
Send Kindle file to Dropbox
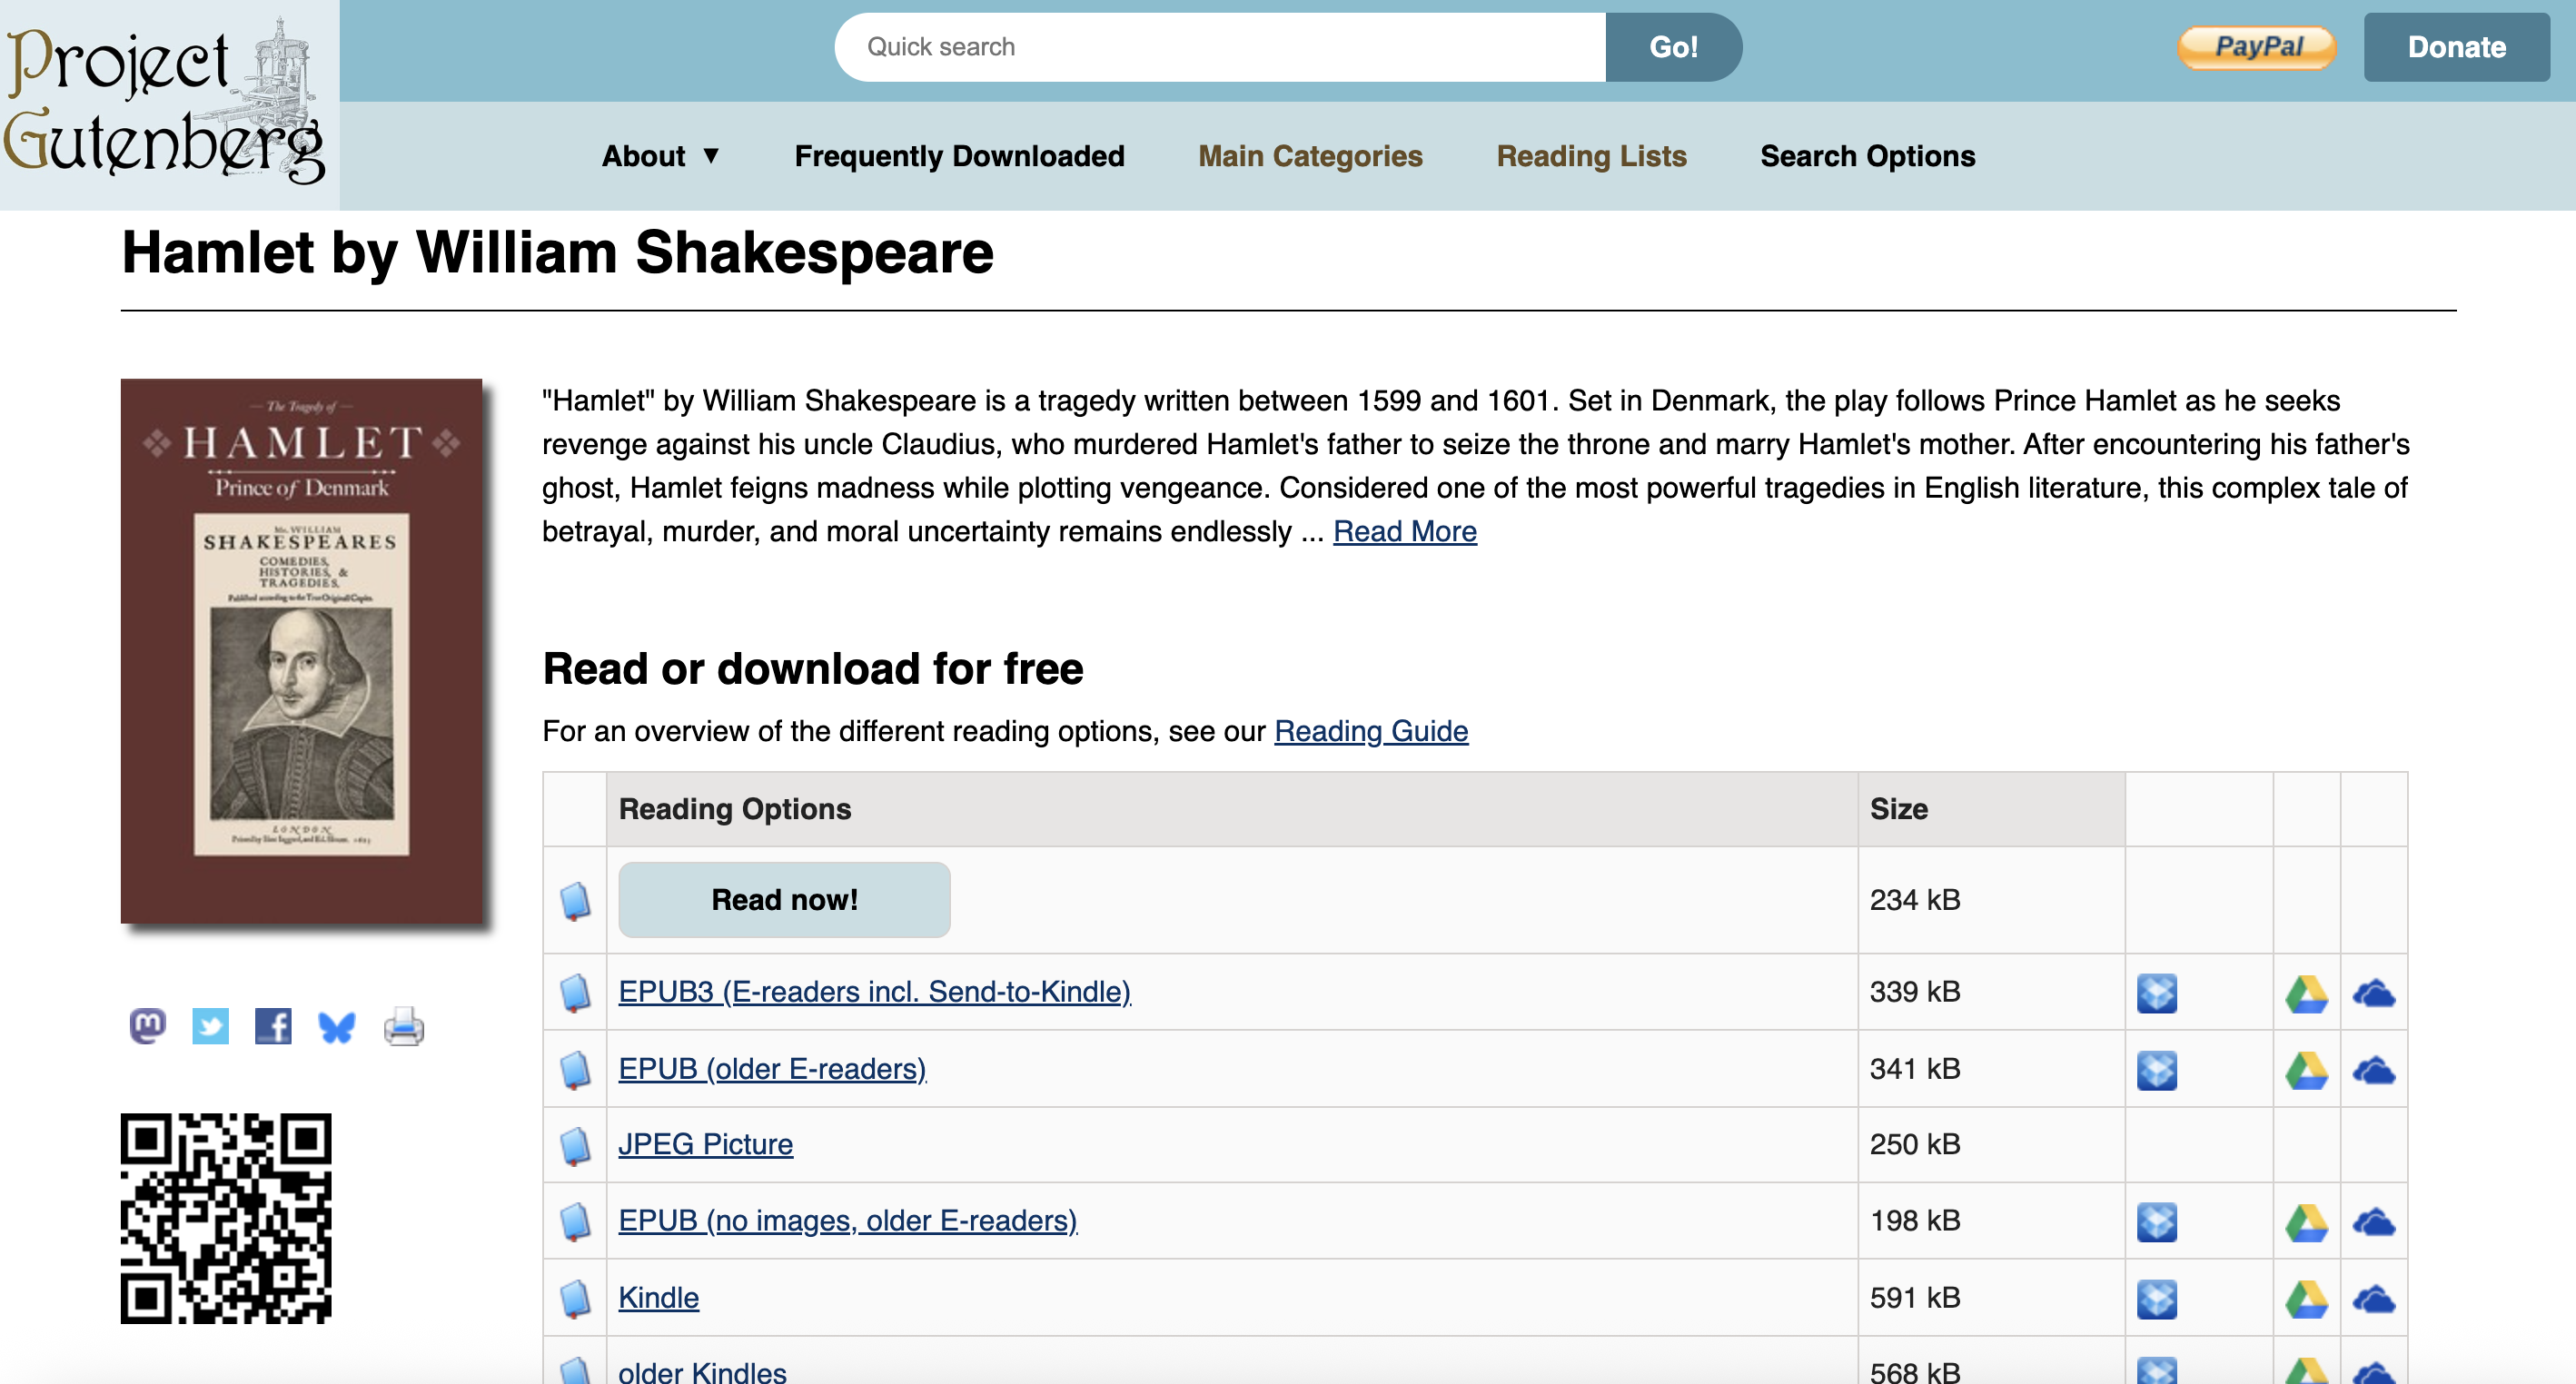[x=2157, y=1299]
